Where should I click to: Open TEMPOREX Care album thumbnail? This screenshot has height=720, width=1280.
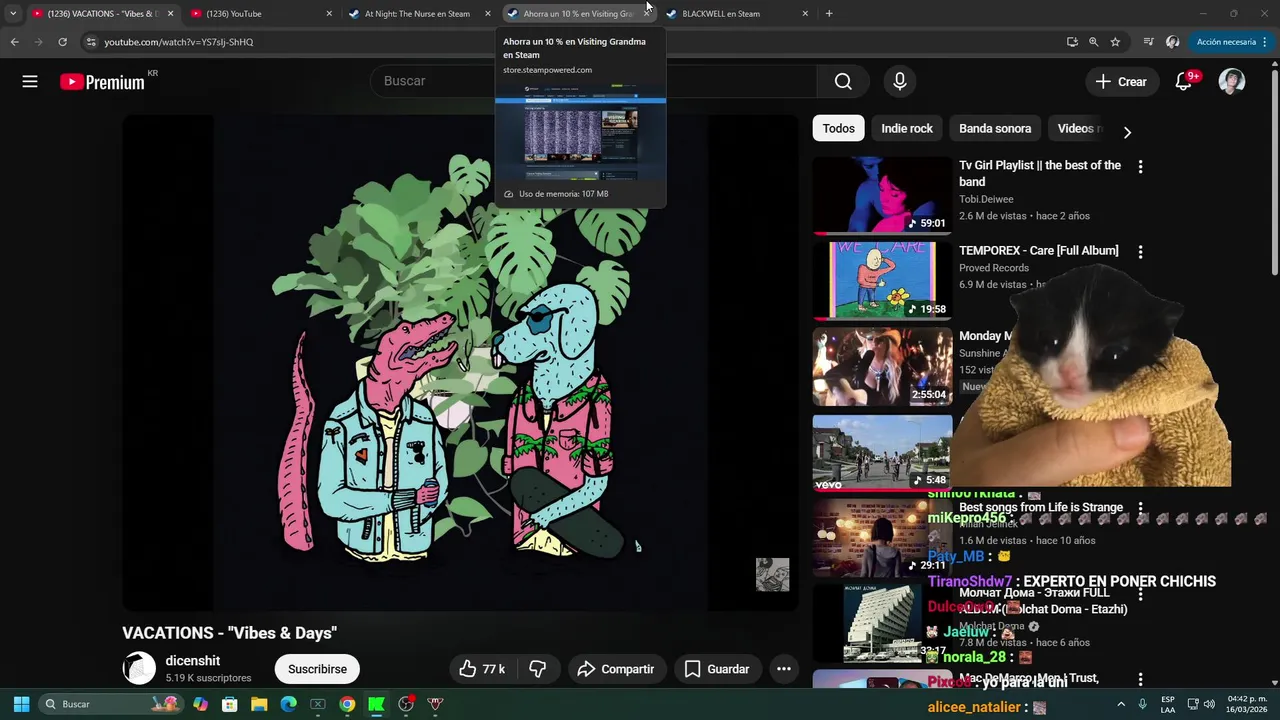click(x=882, y=281)
